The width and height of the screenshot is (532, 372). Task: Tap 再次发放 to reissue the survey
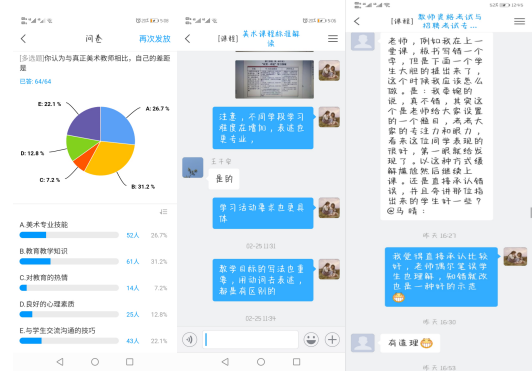(x=155, y=39)
